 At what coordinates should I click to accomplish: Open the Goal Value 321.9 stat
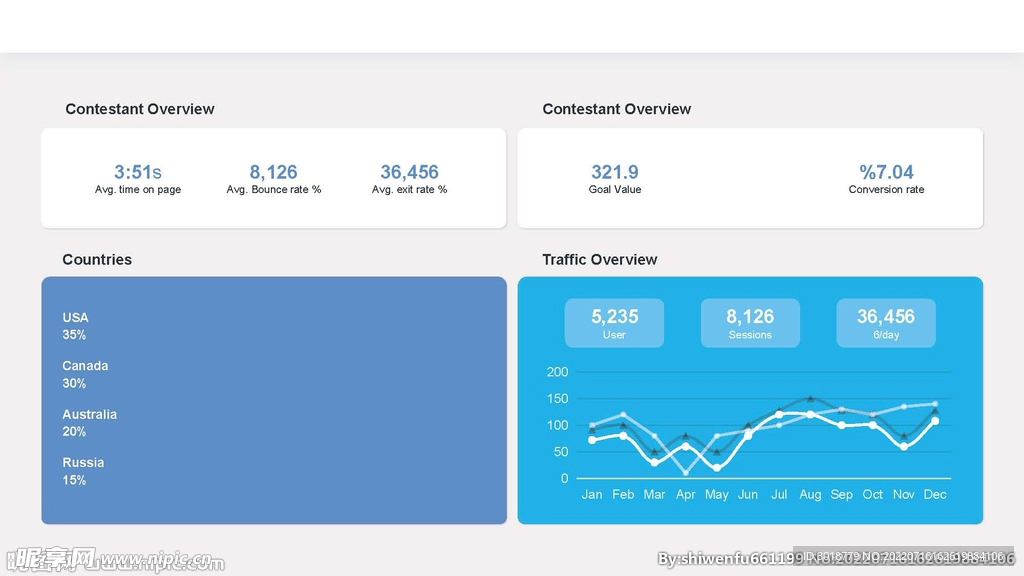coord(614,178)
